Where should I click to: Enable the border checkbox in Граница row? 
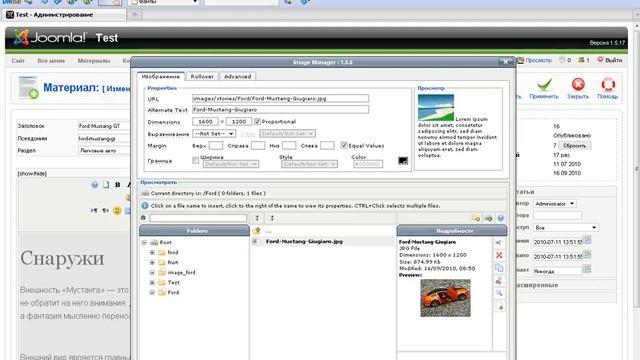[196, 160]
